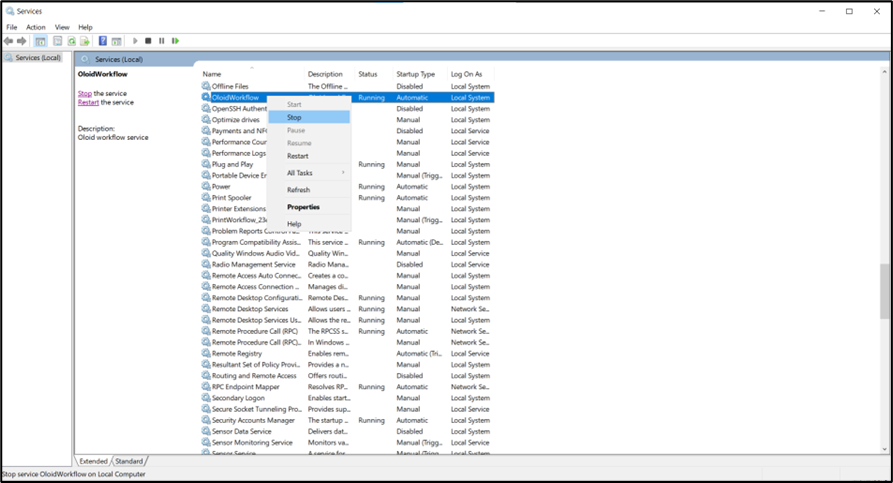Viewport: 893px width, 483px height.
Task: Click the gear icon next to Print Spooler
Action: click(x=206, y=197)
